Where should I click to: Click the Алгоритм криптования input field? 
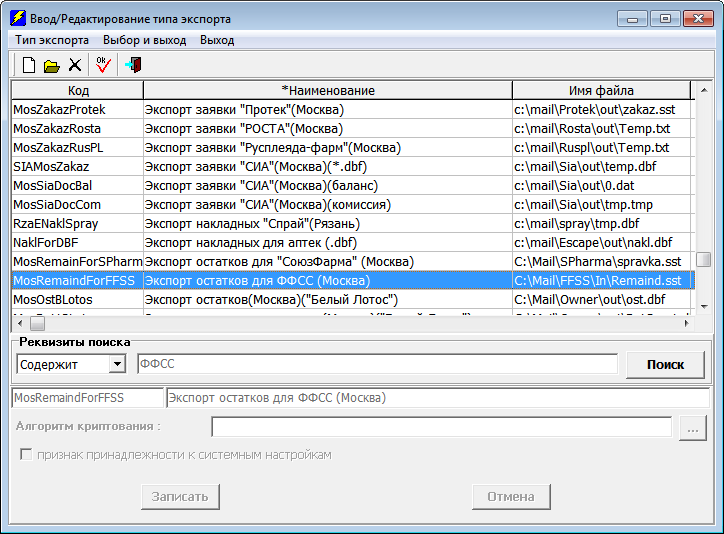pos(441,426)
